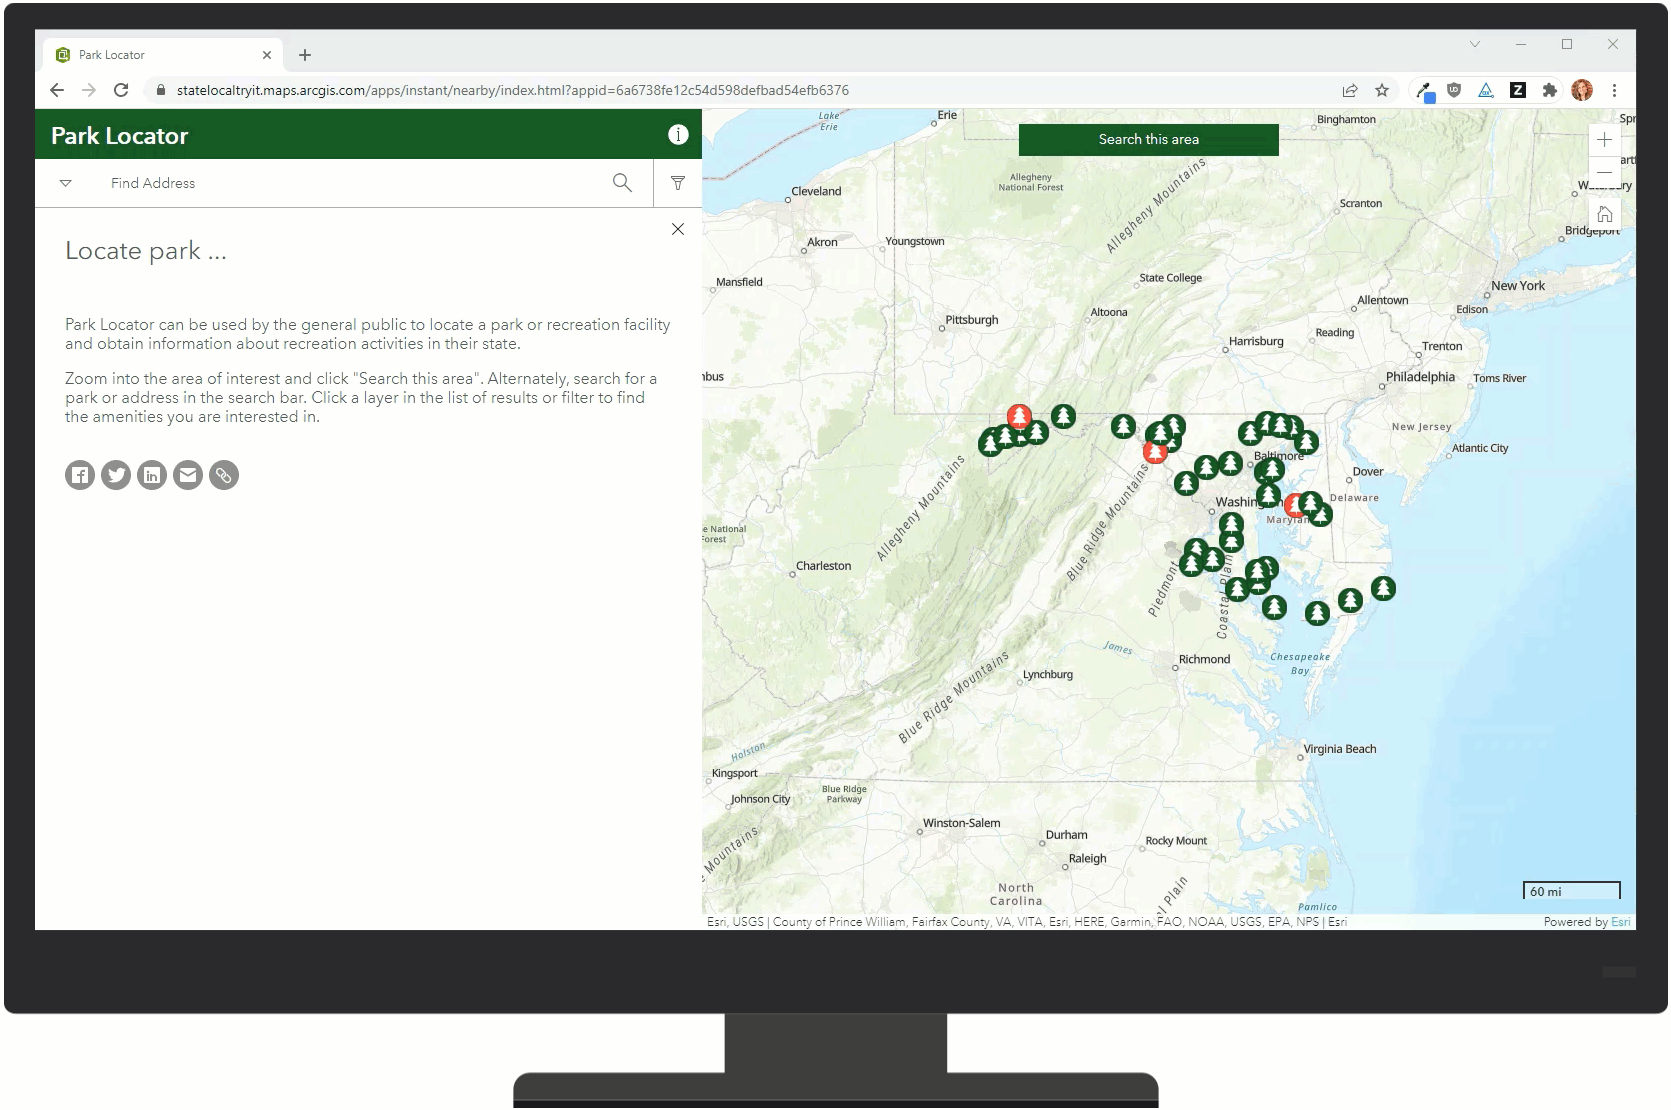Image resolution: width=1671 pixels, height=1110 pixels.
Task: Share the app on Twitter
Action: tap(115, 475)
